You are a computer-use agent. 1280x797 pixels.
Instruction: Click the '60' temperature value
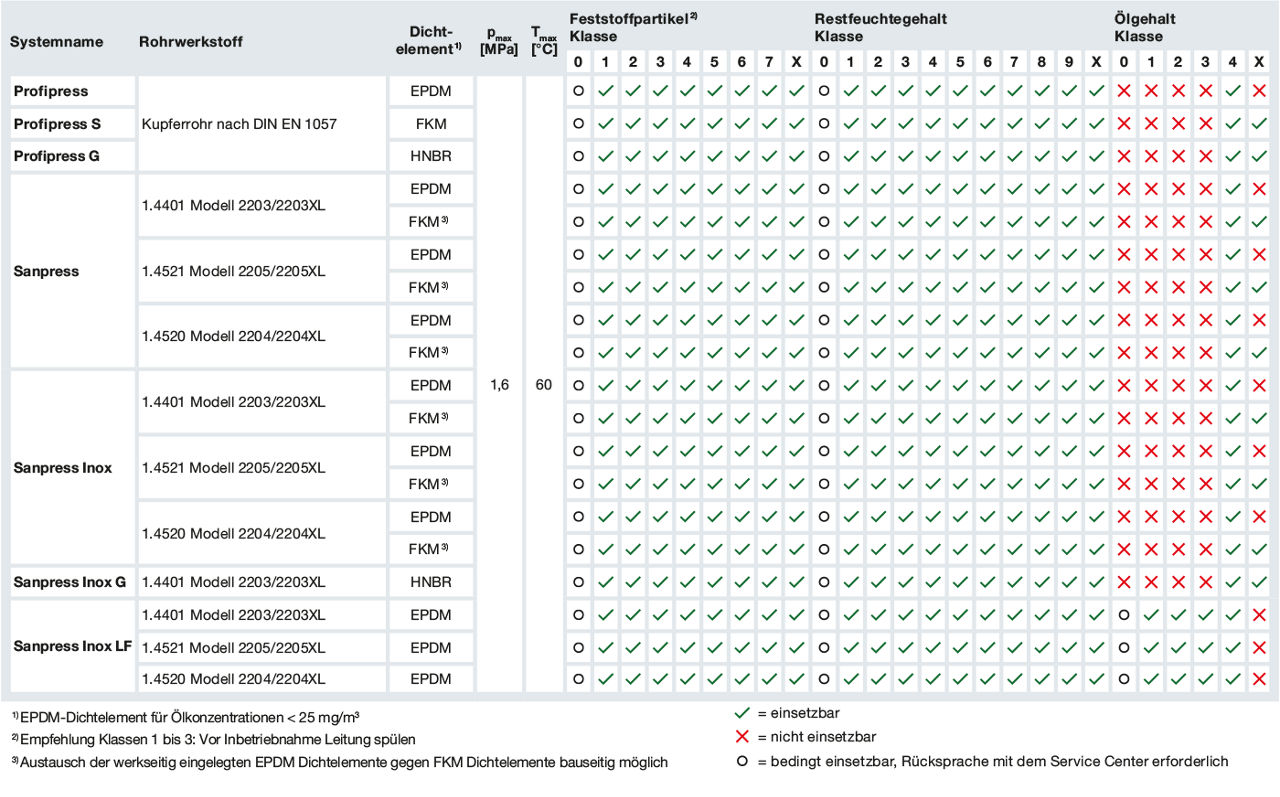pyautogui.click(x=544, y=385)
